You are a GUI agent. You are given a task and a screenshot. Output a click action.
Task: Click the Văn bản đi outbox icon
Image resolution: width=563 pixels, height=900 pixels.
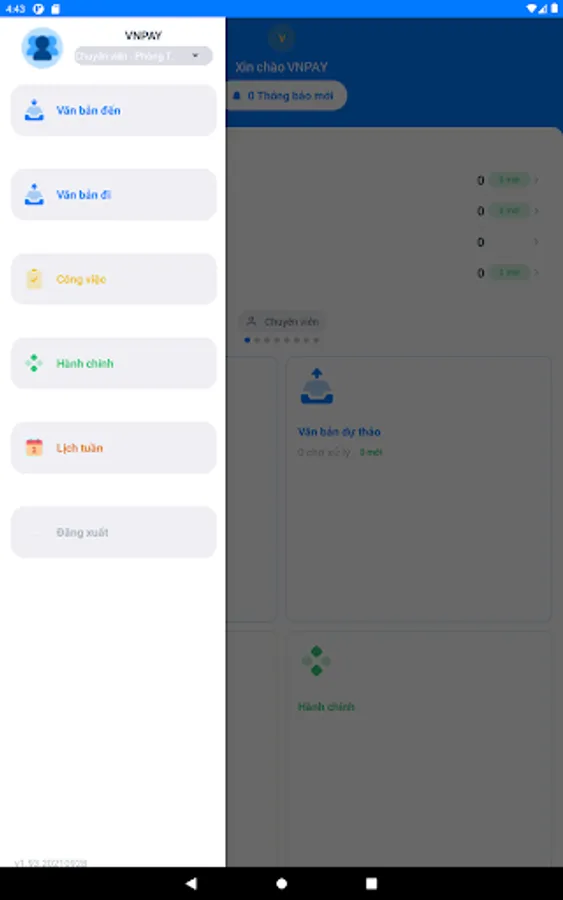(34, 195)
